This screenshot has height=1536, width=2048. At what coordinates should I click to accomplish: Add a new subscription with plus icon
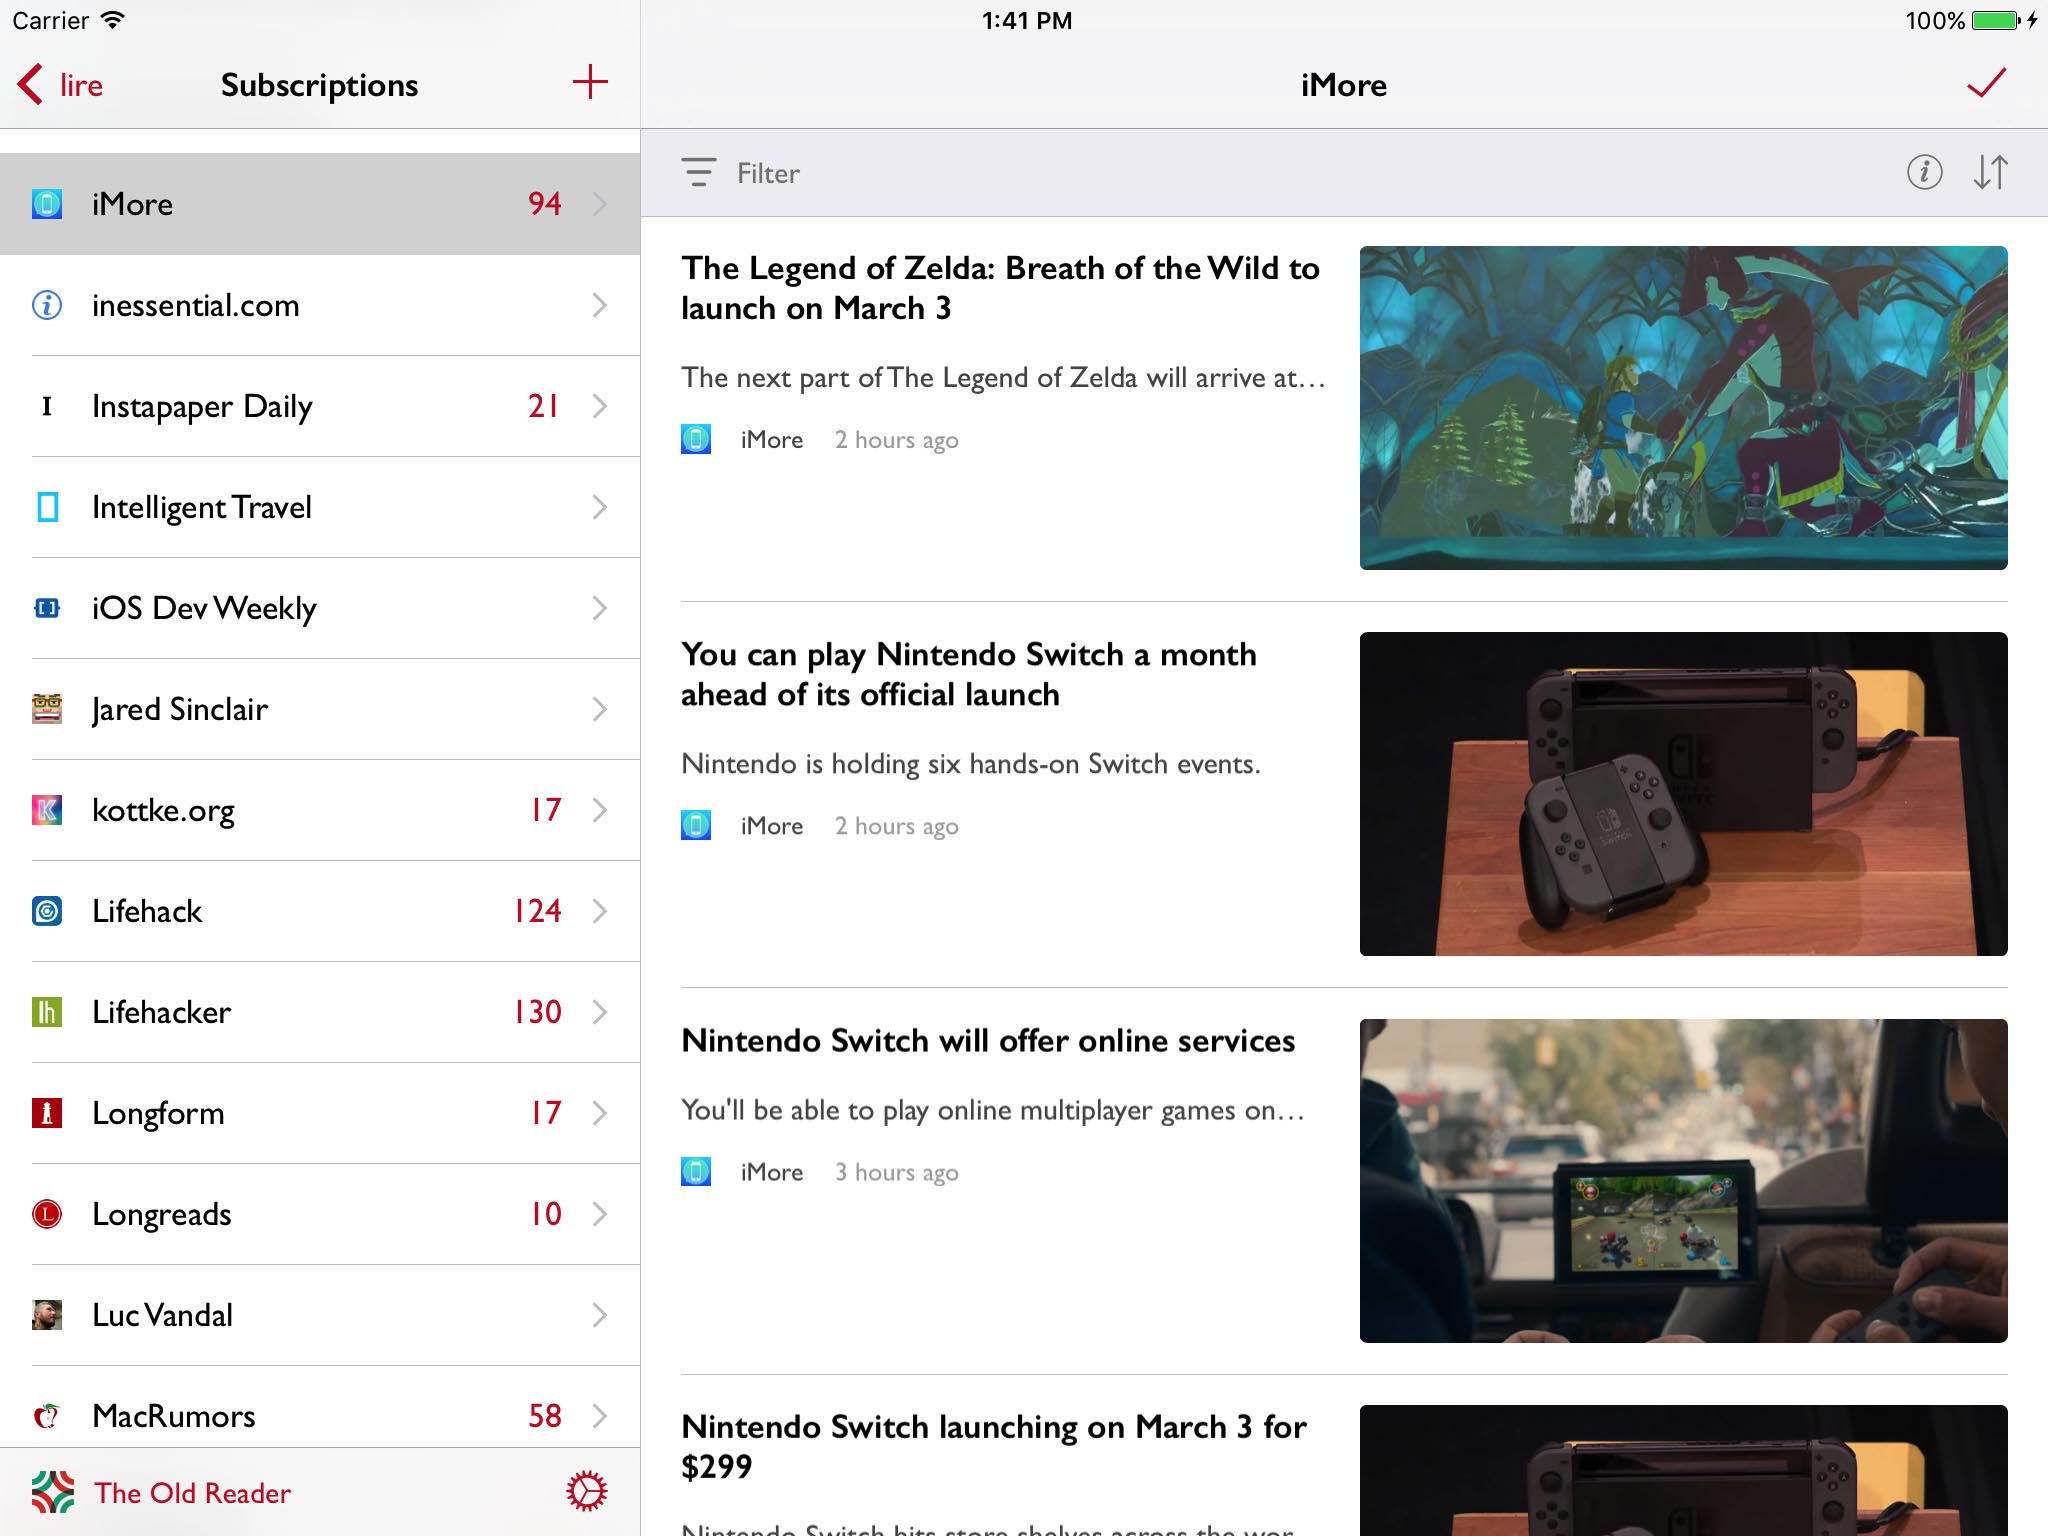(590, 82)
